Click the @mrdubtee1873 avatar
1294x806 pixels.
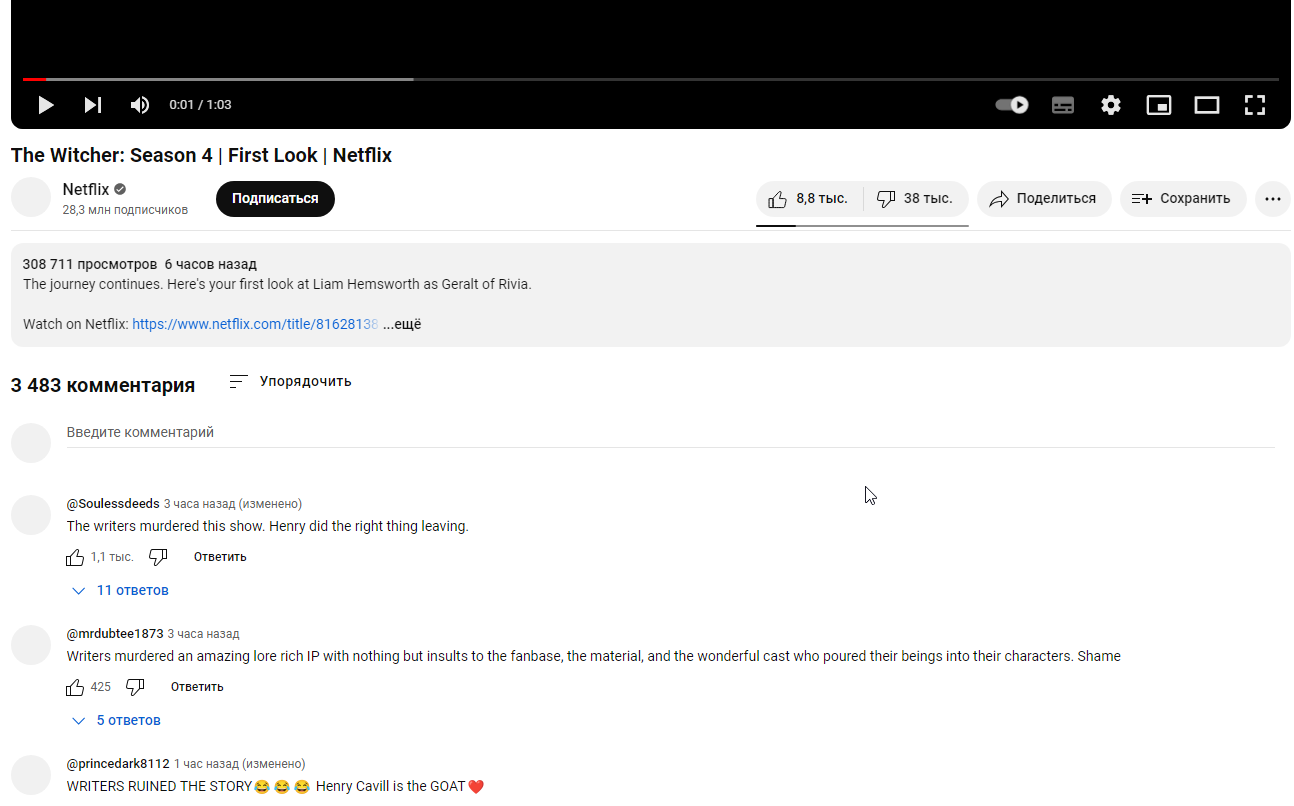pos(31,645)
